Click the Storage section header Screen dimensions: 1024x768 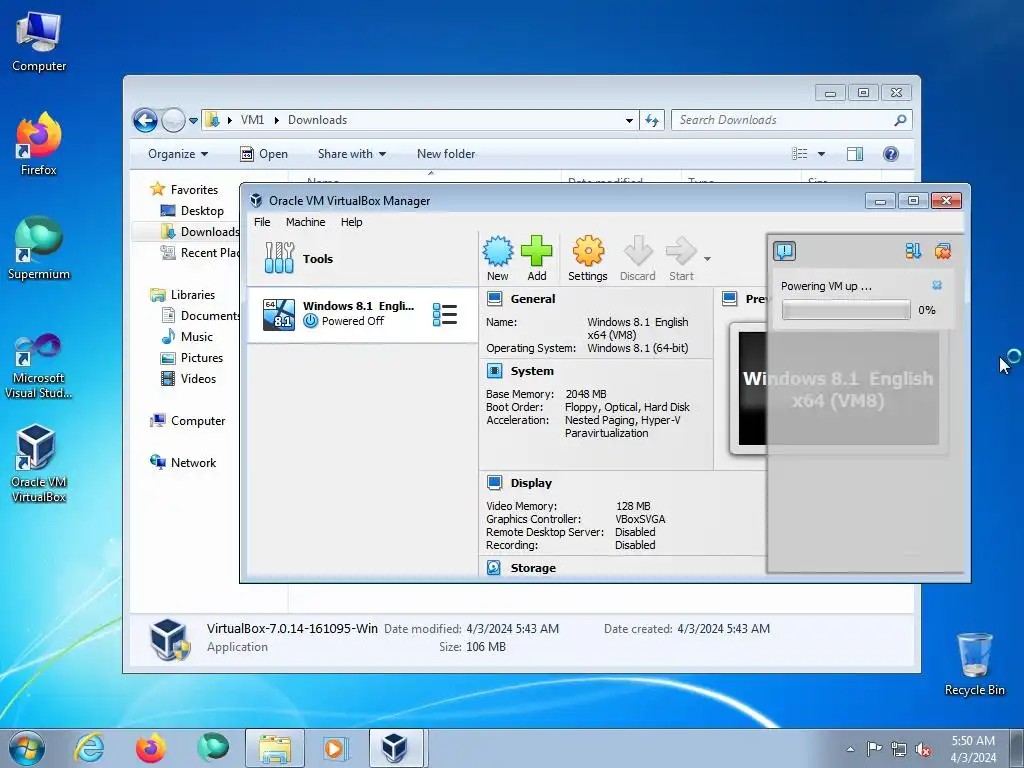pos(533,568)
